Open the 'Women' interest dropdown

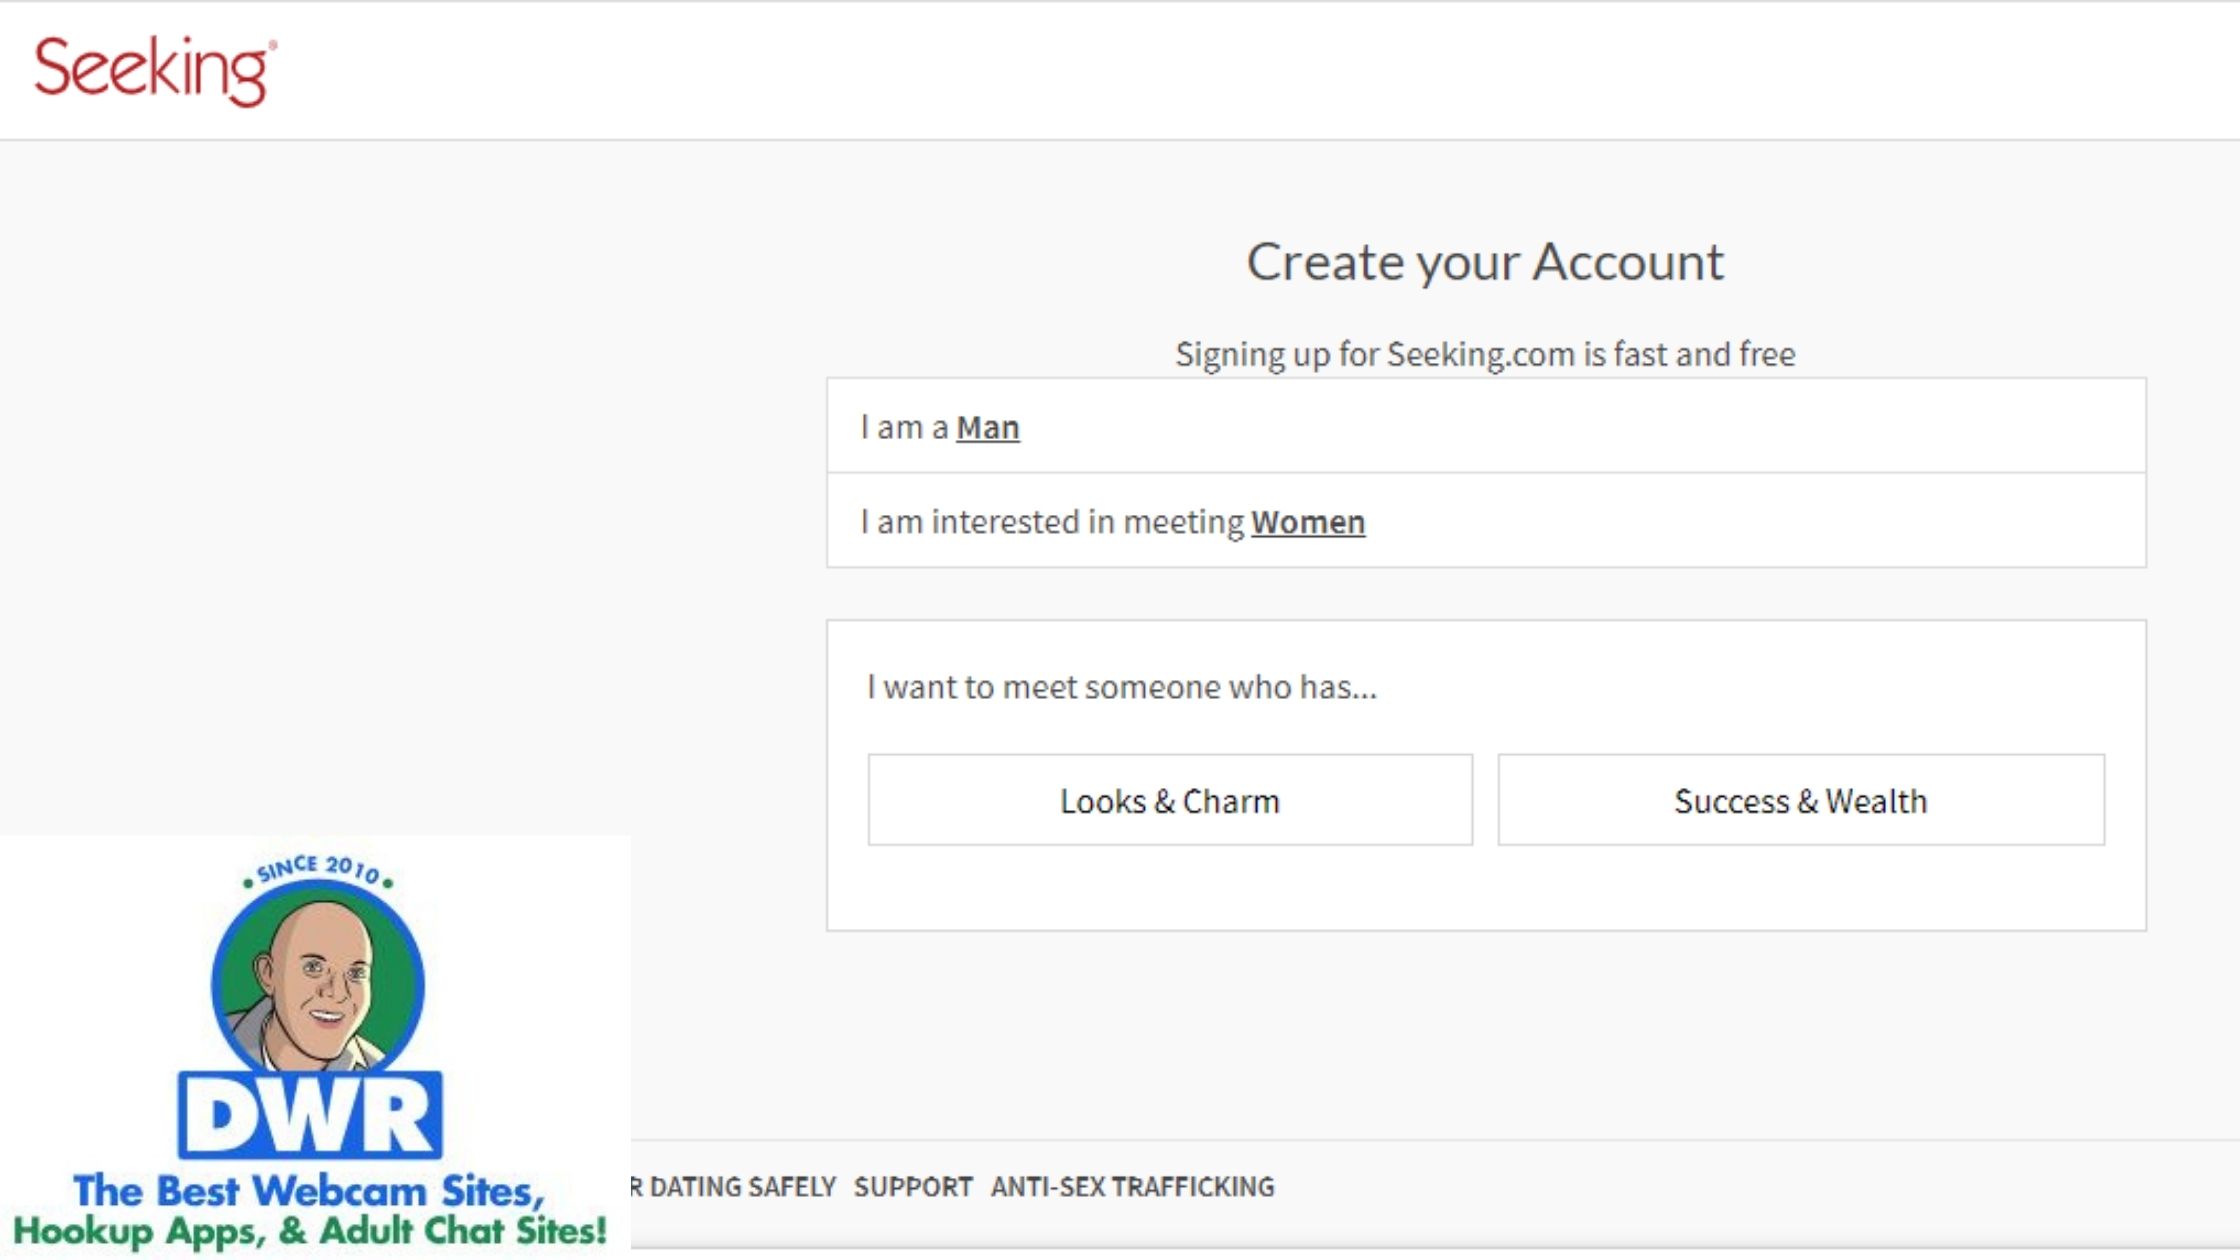click(x=1307, y=522)
